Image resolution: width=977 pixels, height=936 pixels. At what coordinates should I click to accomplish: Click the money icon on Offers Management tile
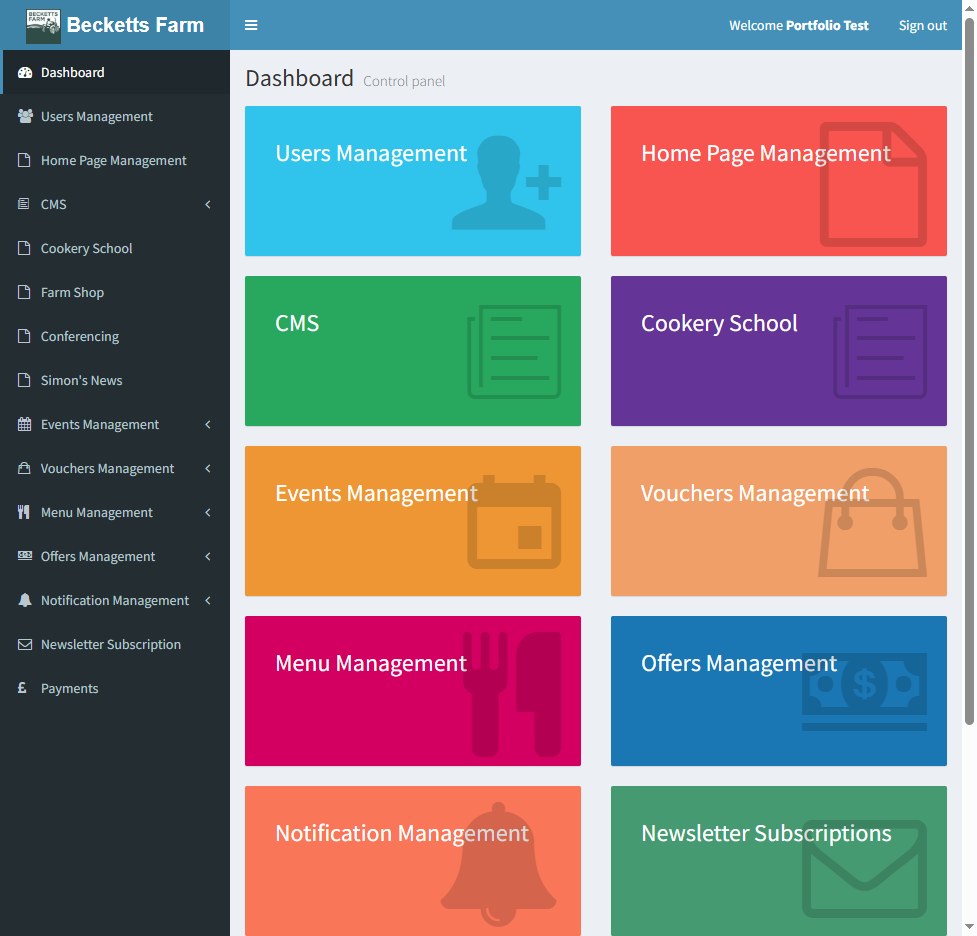[x=864, y=692]
